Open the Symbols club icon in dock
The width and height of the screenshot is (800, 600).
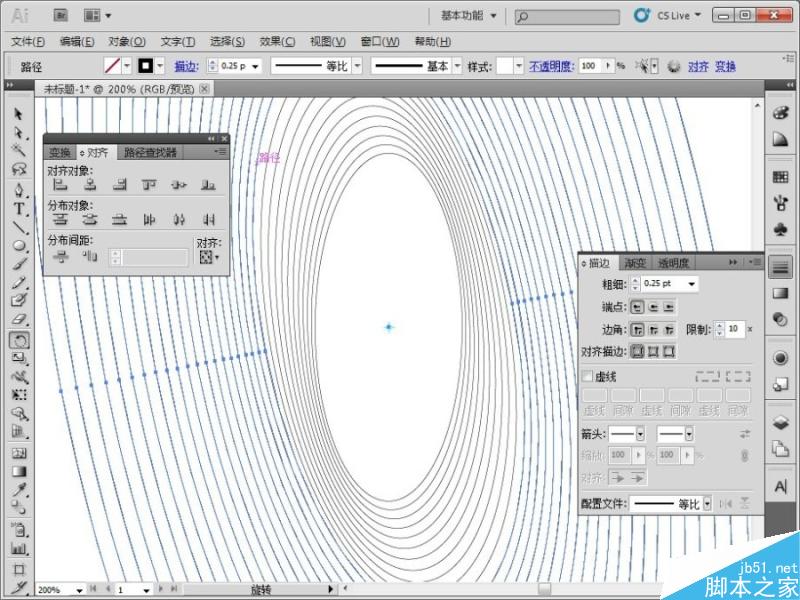pos(780,229)
